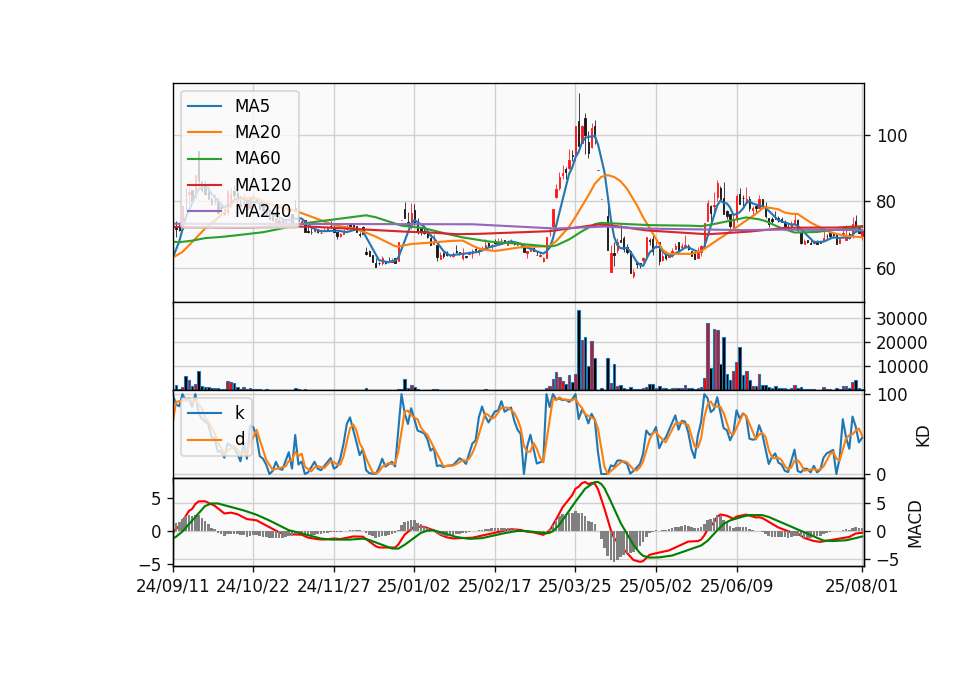Viewport: 960px width, 690px height.
Task: Click the volume axis value 30000
Action: tap(902, 318)
